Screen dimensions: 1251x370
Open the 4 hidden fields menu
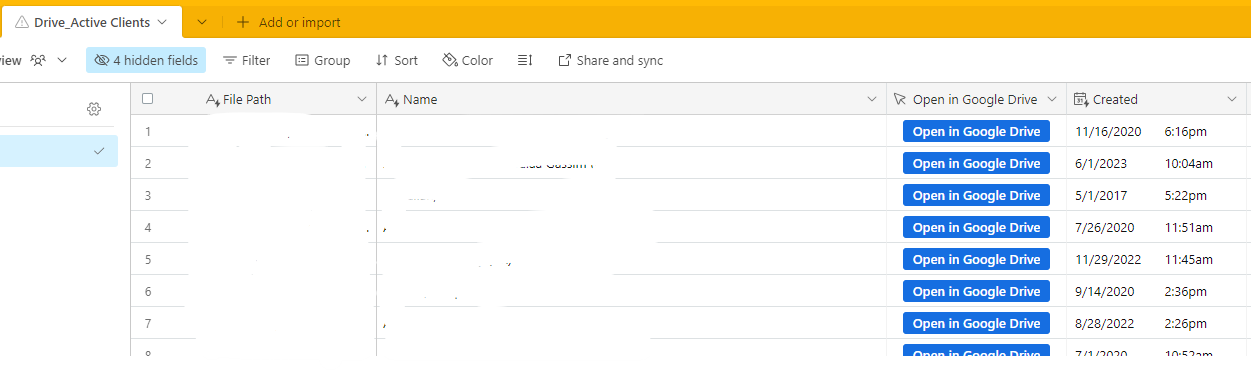pyautogui.click(x=146, y=60)
